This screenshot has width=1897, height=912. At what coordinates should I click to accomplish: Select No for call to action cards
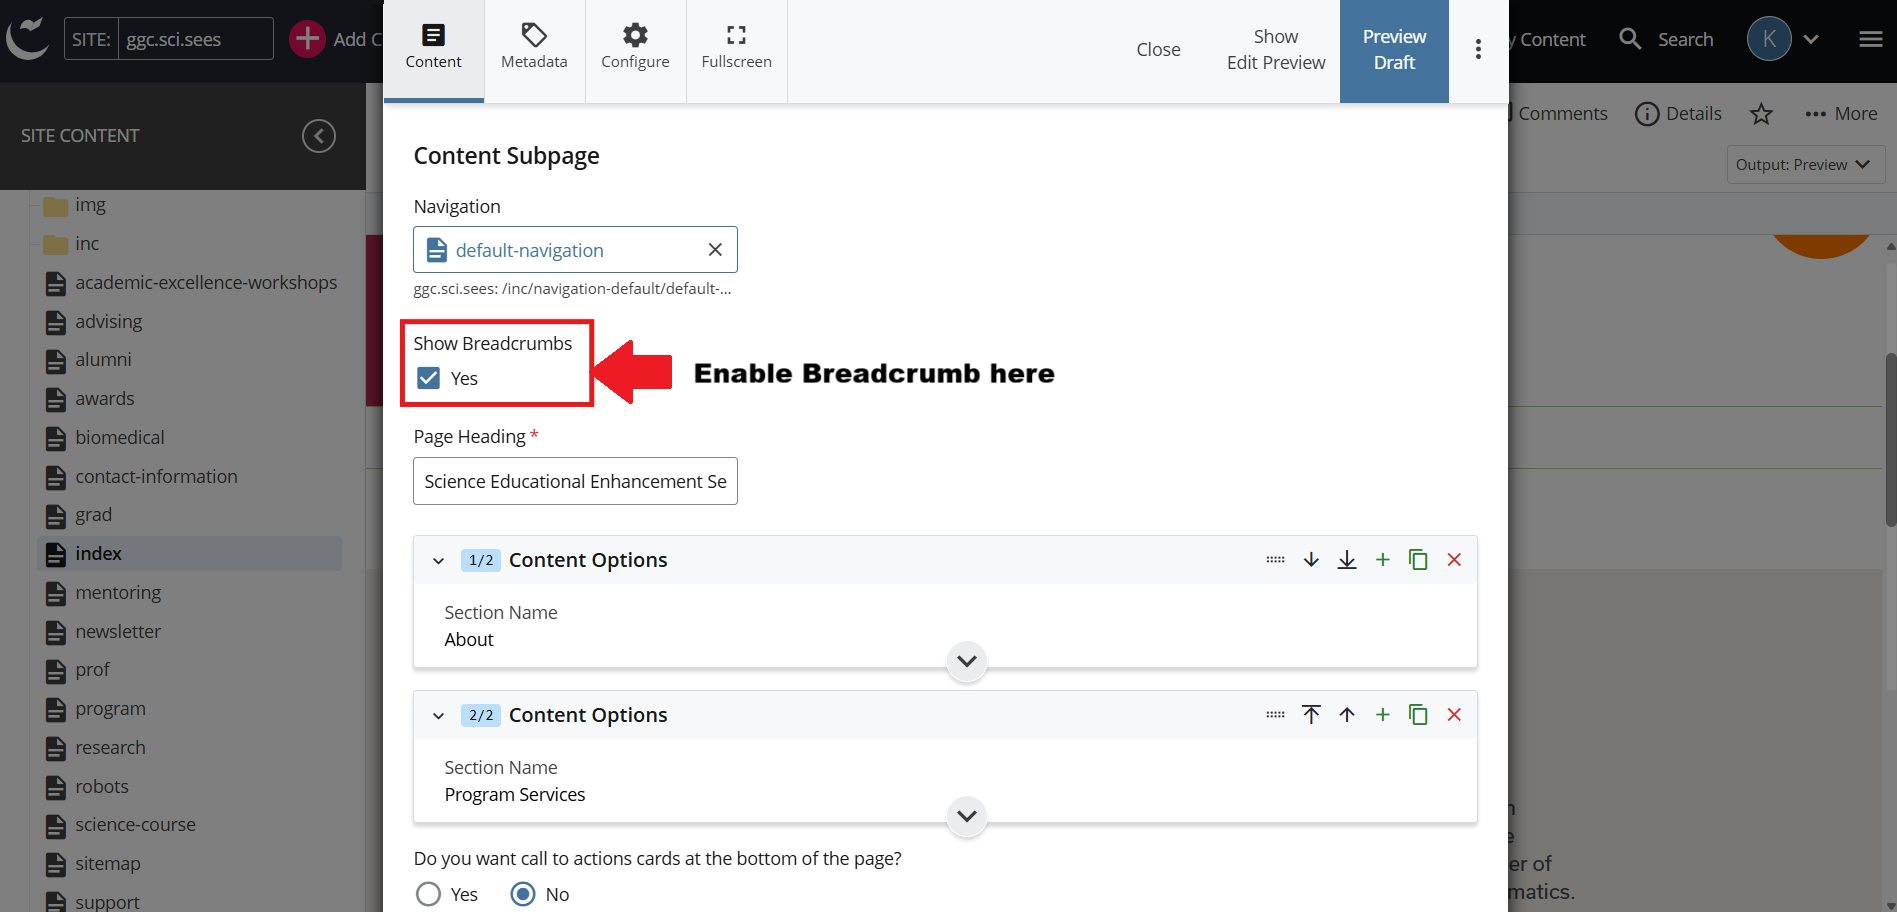[x=523, y=894]
